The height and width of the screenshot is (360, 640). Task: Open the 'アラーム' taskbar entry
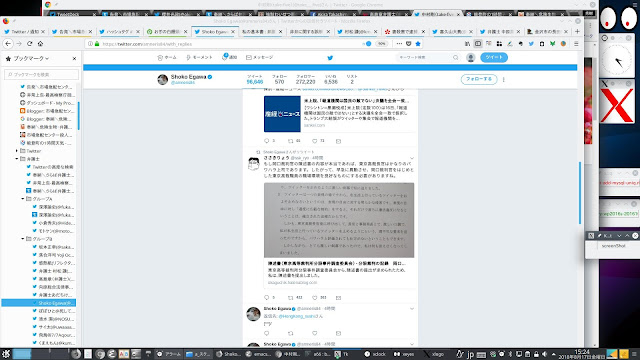(169, 354)
